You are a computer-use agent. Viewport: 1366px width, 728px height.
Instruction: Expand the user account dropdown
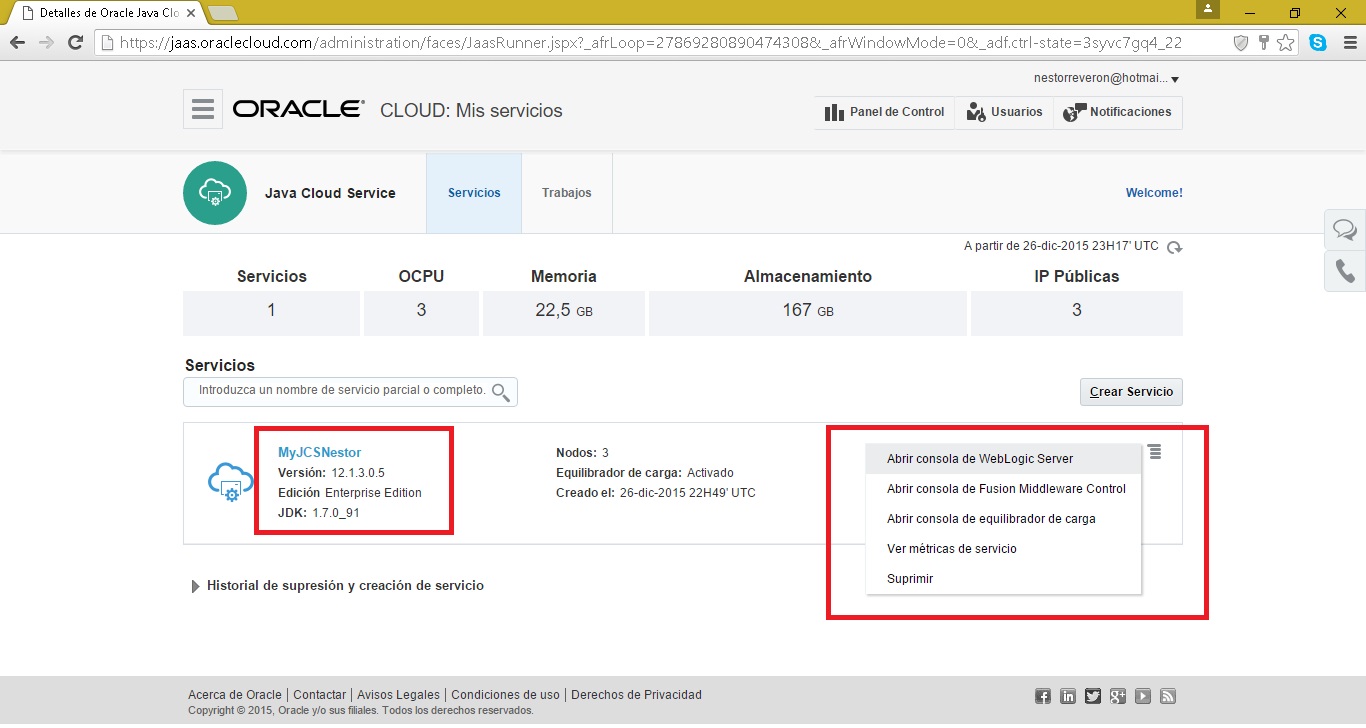[x=1175, y=79]
